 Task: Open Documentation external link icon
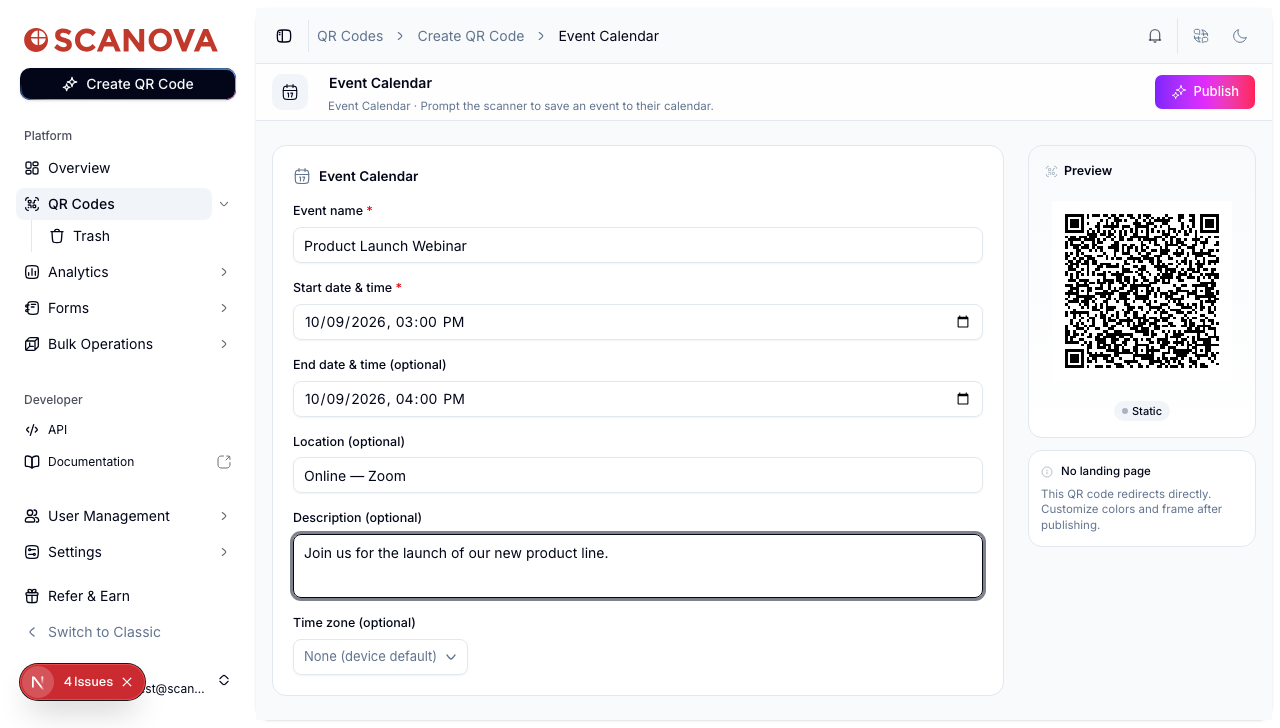tap(224, 462)
